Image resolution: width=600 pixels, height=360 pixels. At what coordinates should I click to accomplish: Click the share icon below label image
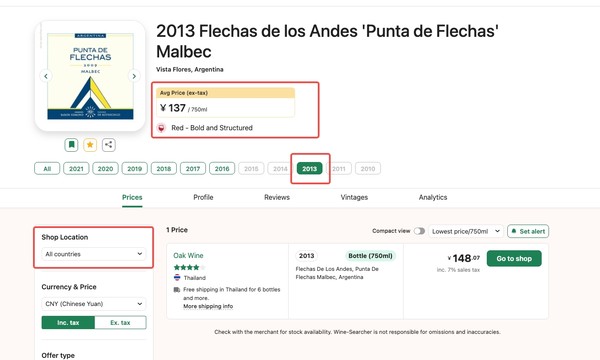pos(109,145)
